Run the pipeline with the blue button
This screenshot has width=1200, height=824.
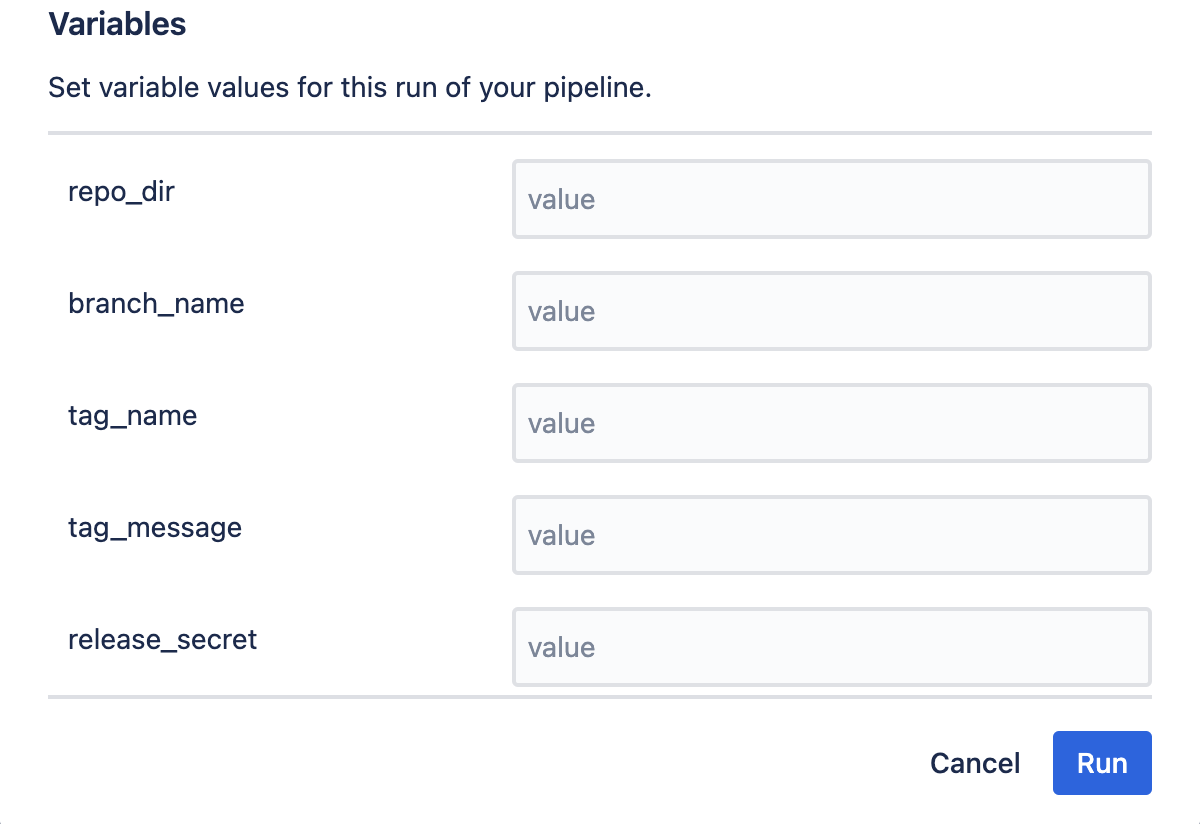coord(1102,763)
